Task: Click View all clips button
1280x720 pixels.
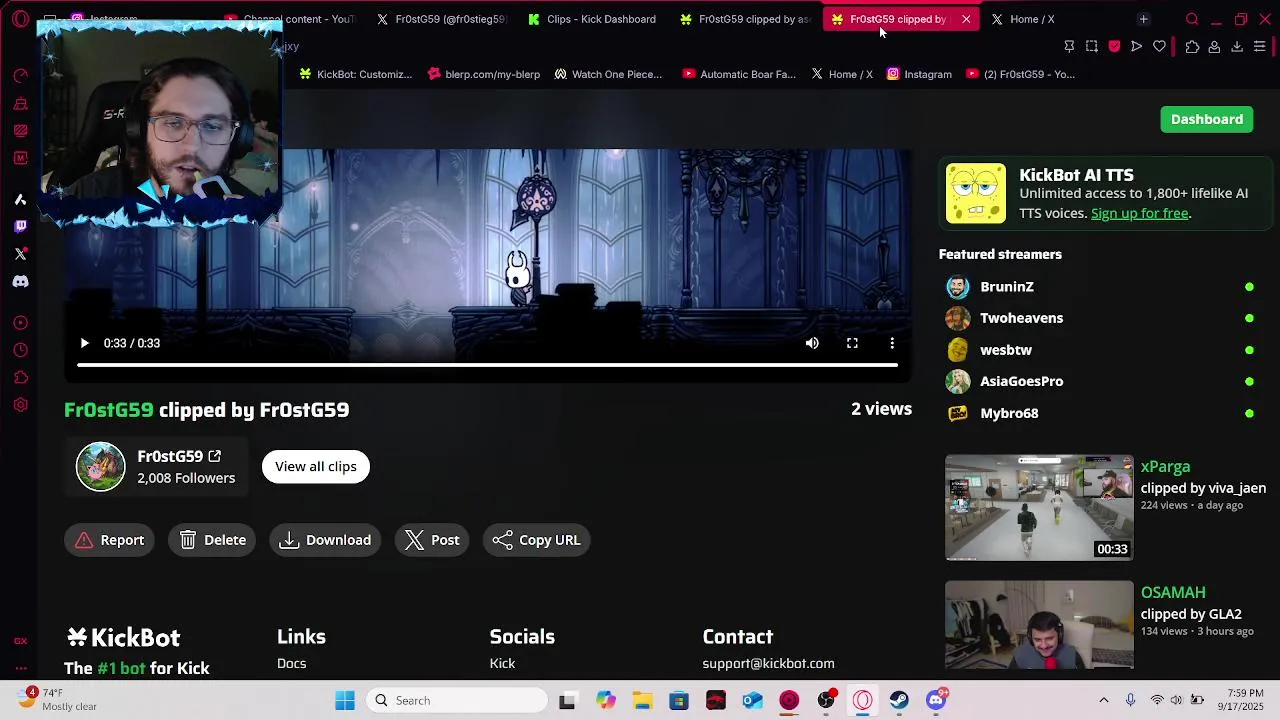Action: [x=316, y=467]
